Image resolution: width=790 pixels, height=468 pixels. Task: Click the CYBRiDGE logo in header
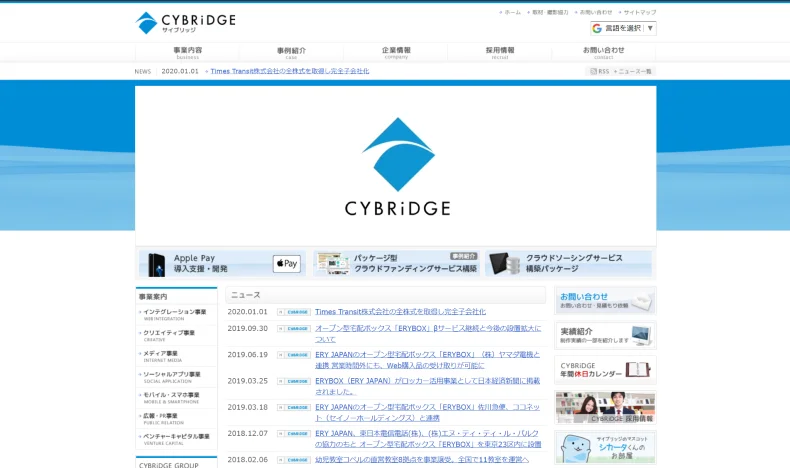point(185,23)
